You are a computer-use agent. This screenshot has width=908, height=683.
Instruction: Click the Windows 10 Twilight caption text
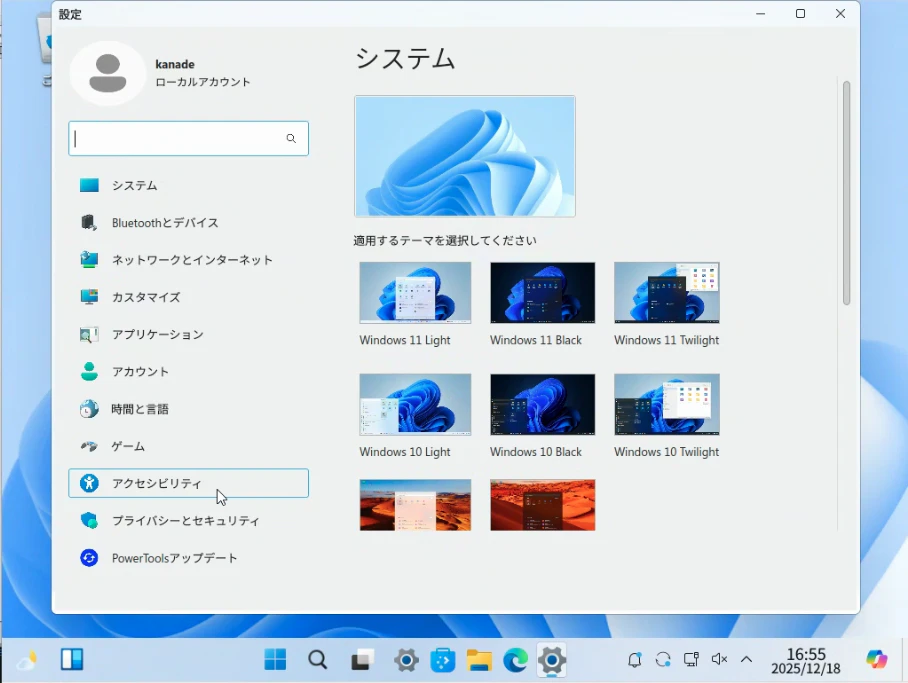coord(667,452)
